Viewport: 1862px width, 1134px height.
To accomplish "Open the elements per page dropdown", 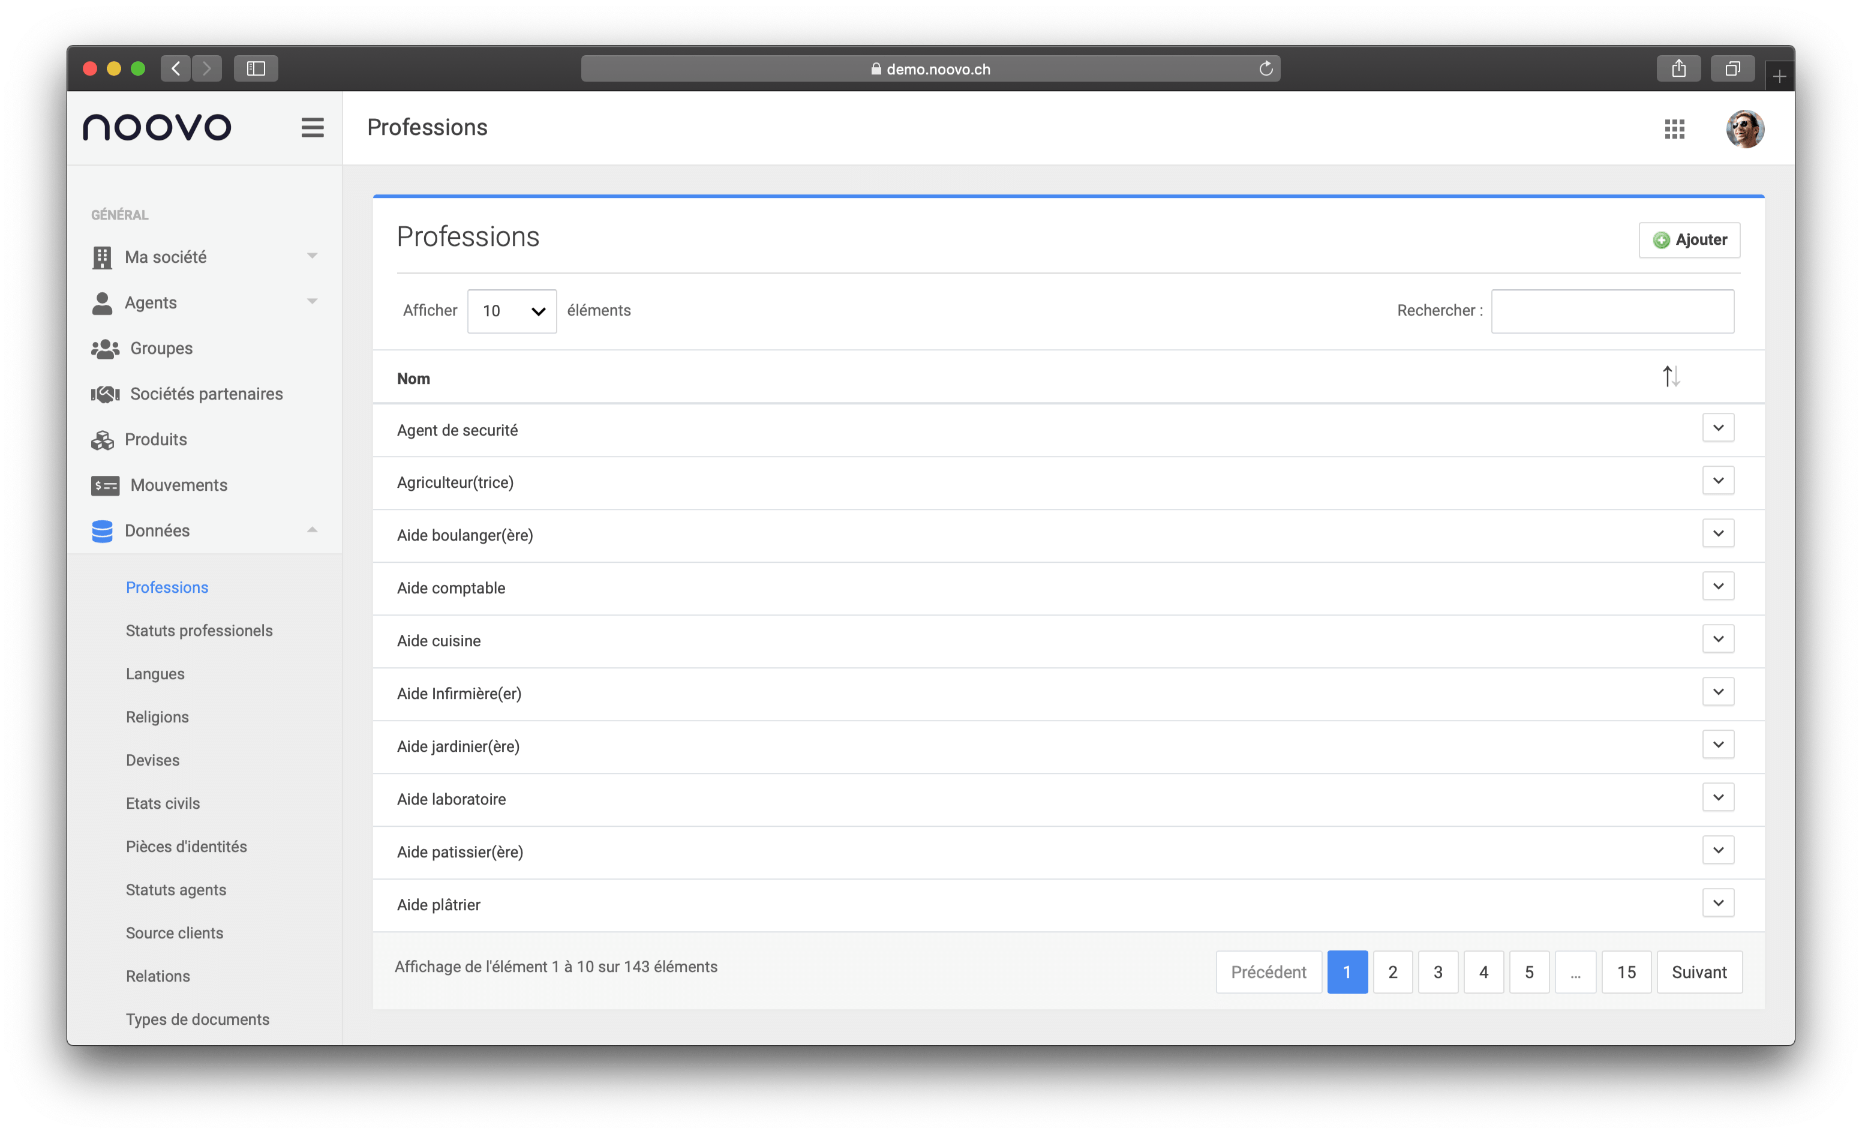I will click(511, 311).
